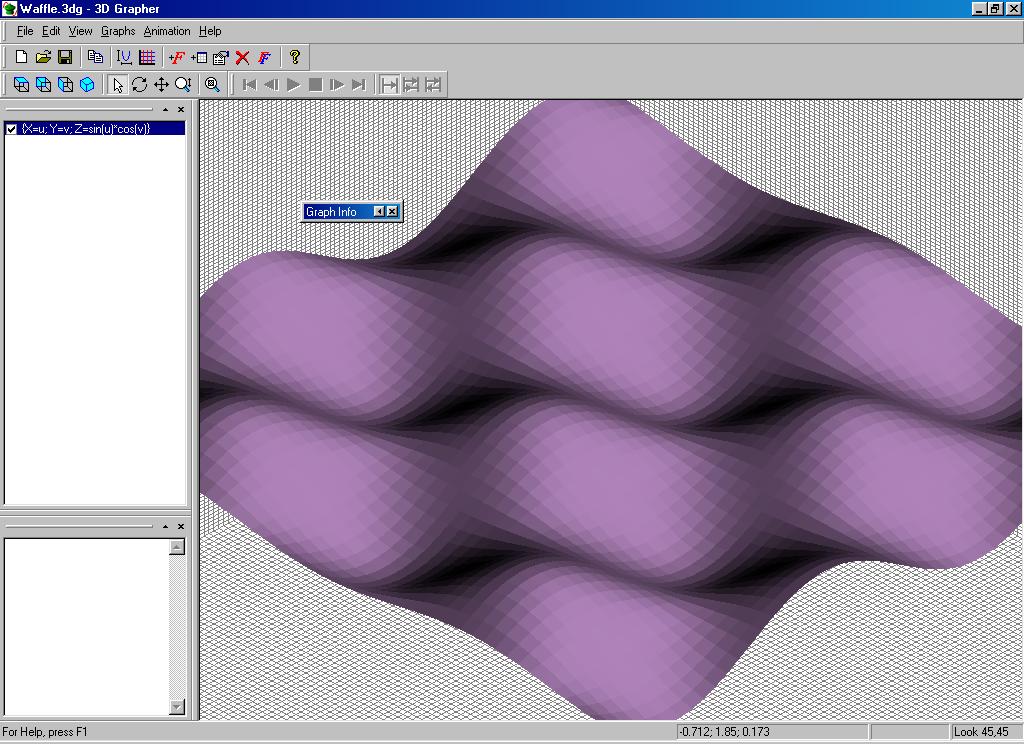Screen dimensions: 1024x744
Task: Open the Animation menu
Action: click(167, 31)
